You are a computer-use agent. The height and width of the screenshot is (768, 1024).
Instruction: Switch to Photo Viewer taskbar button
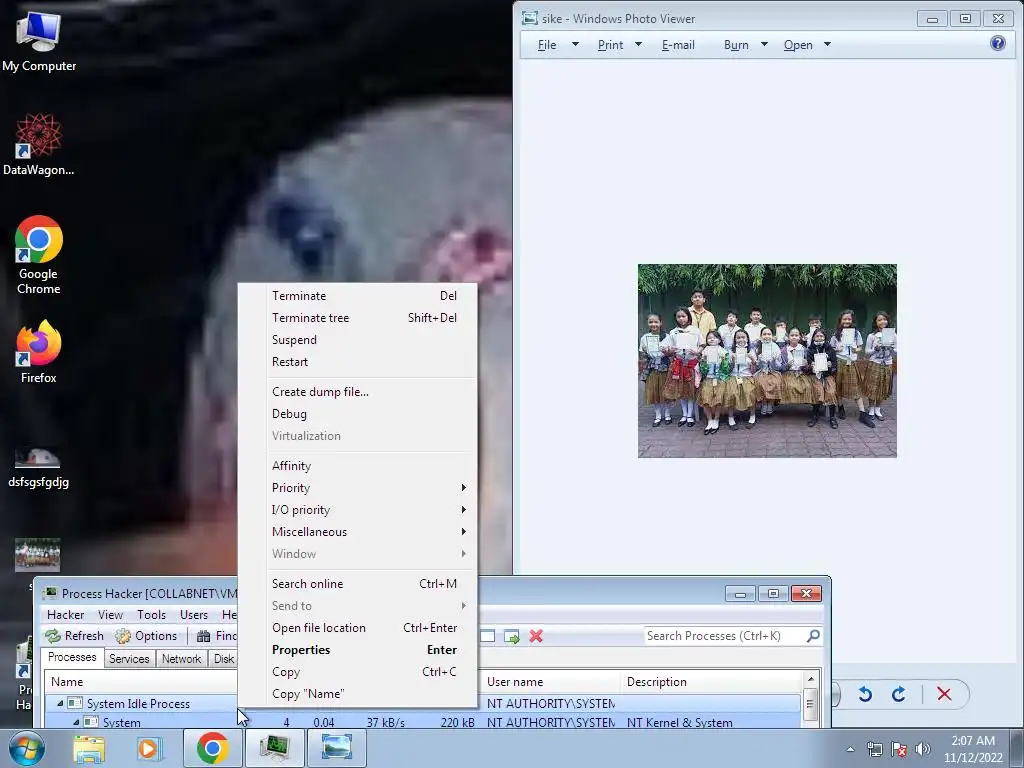[337, 748]
